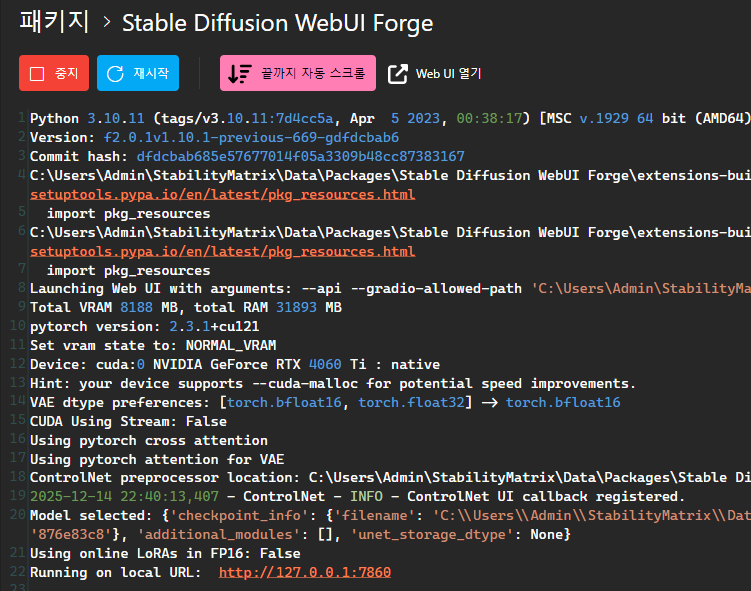Click the second 'import pkg_resources' line 7
Viewport: 751px width, 591px height.
click(x=128, y=271)
